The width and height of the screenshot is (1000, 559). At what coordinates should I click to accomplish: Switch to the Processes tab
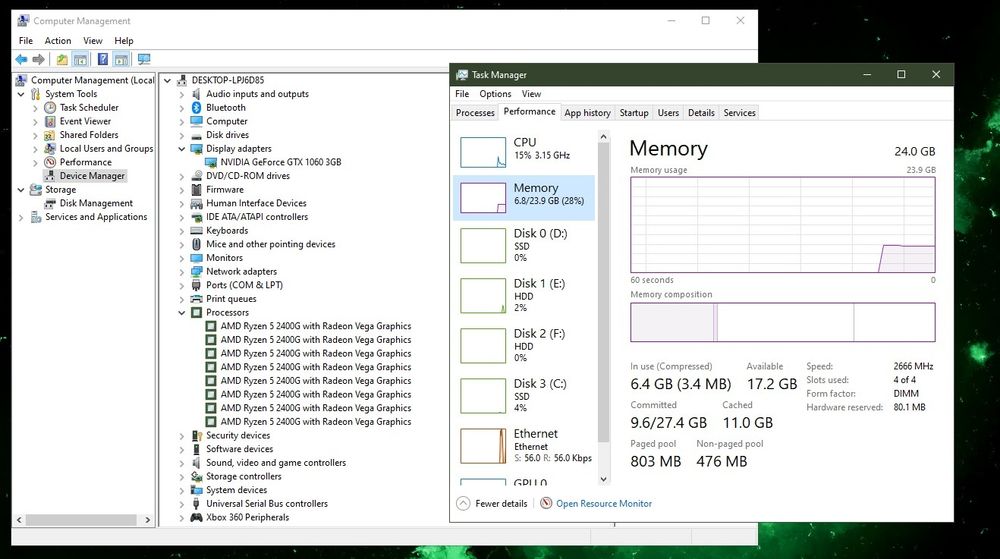coord(475,113)
